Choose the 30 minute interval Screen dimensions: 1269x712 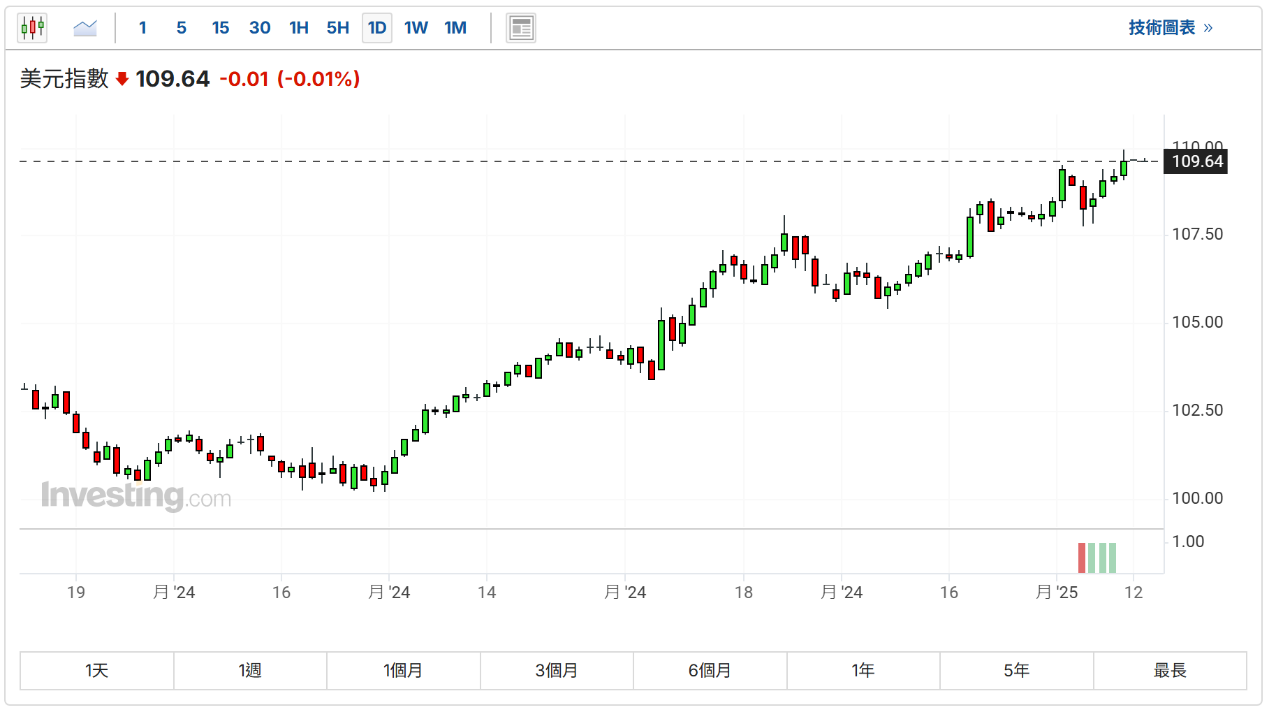point(260,28)
